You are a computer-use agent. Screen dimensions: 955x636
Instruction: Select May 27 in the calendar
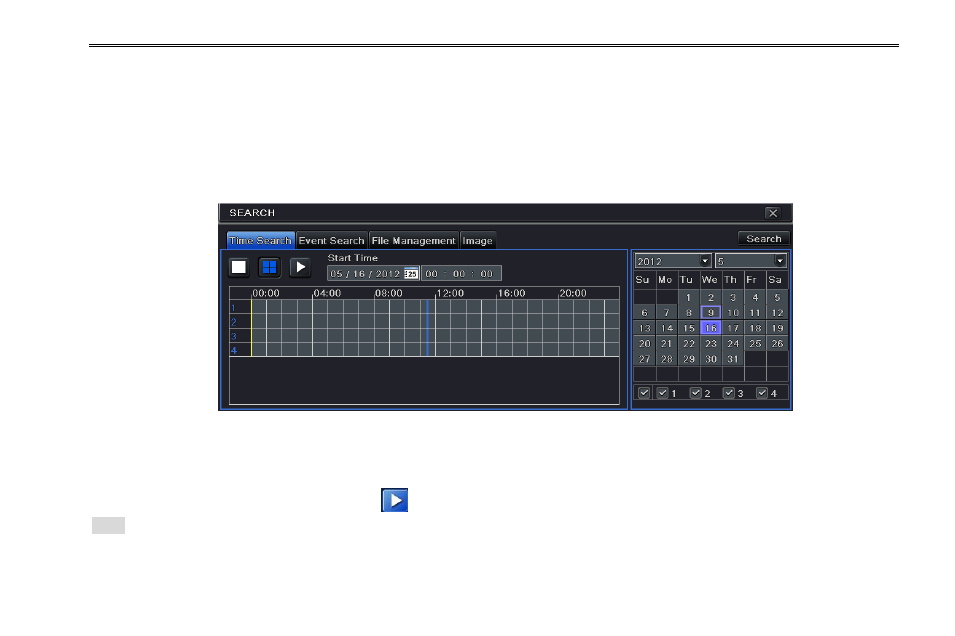coord(644,359)
